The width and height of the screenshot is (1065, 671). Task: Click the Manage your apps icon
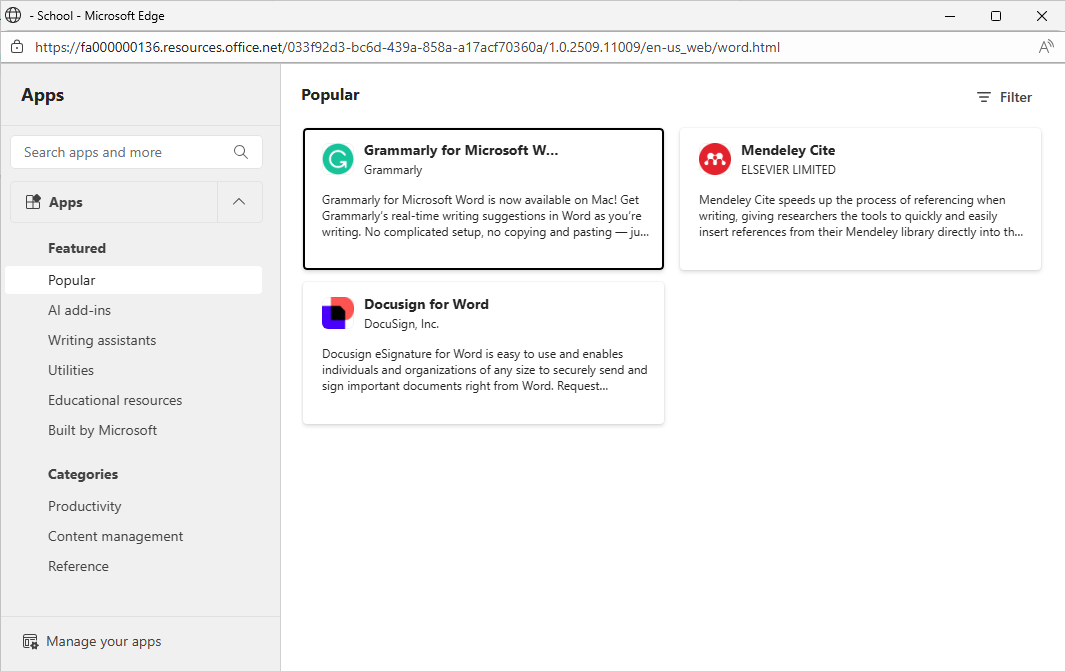tap(30, 642)
